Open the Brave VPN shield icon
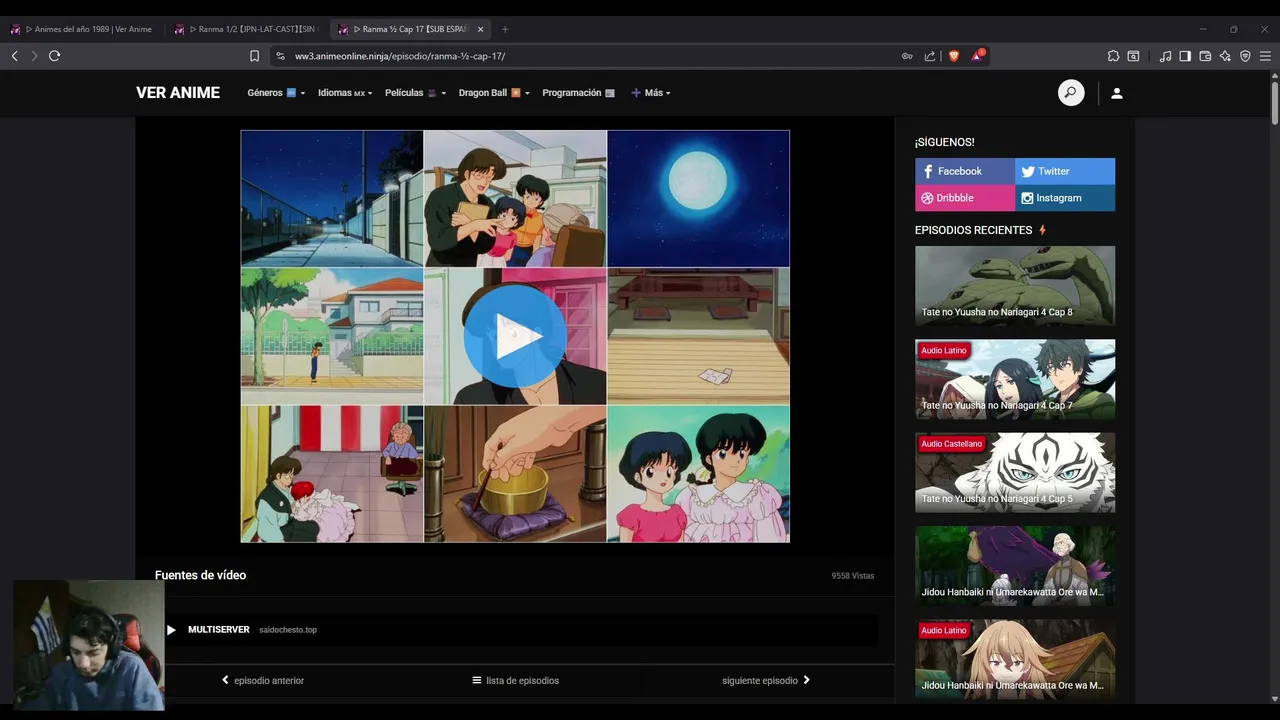This screenshot has width=1280, height=720. 1245,56
